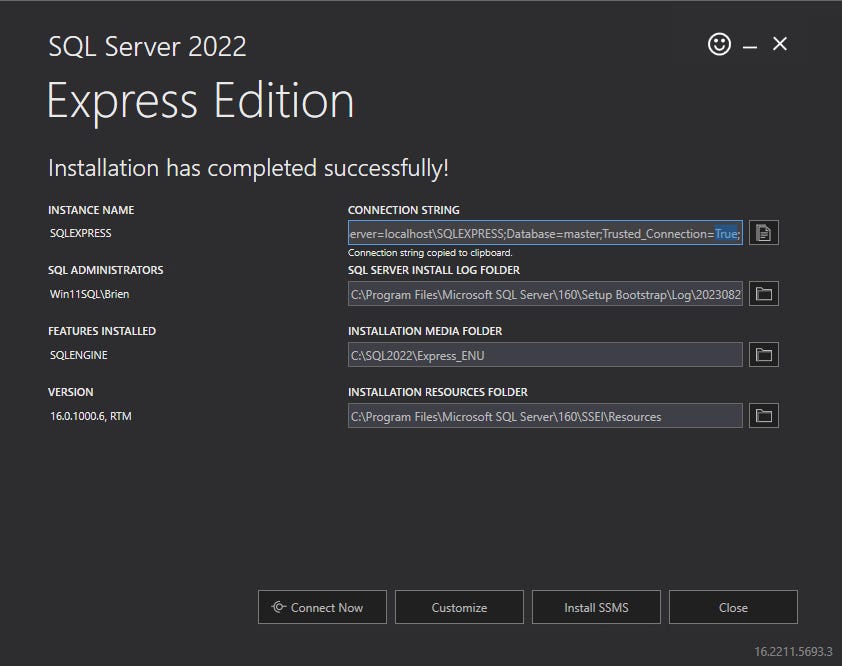Select the install log folder path field

(545, 293)
